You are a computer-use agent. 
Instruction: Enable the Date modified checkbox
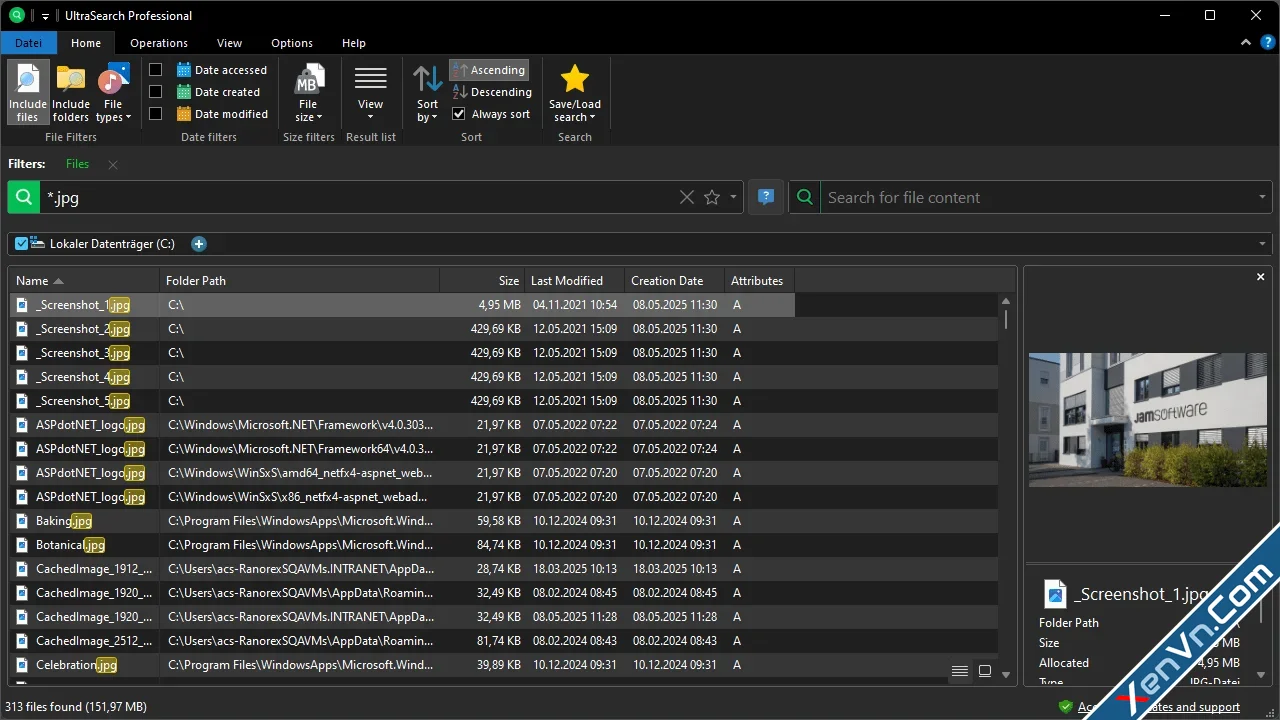(x=156, y=114)
